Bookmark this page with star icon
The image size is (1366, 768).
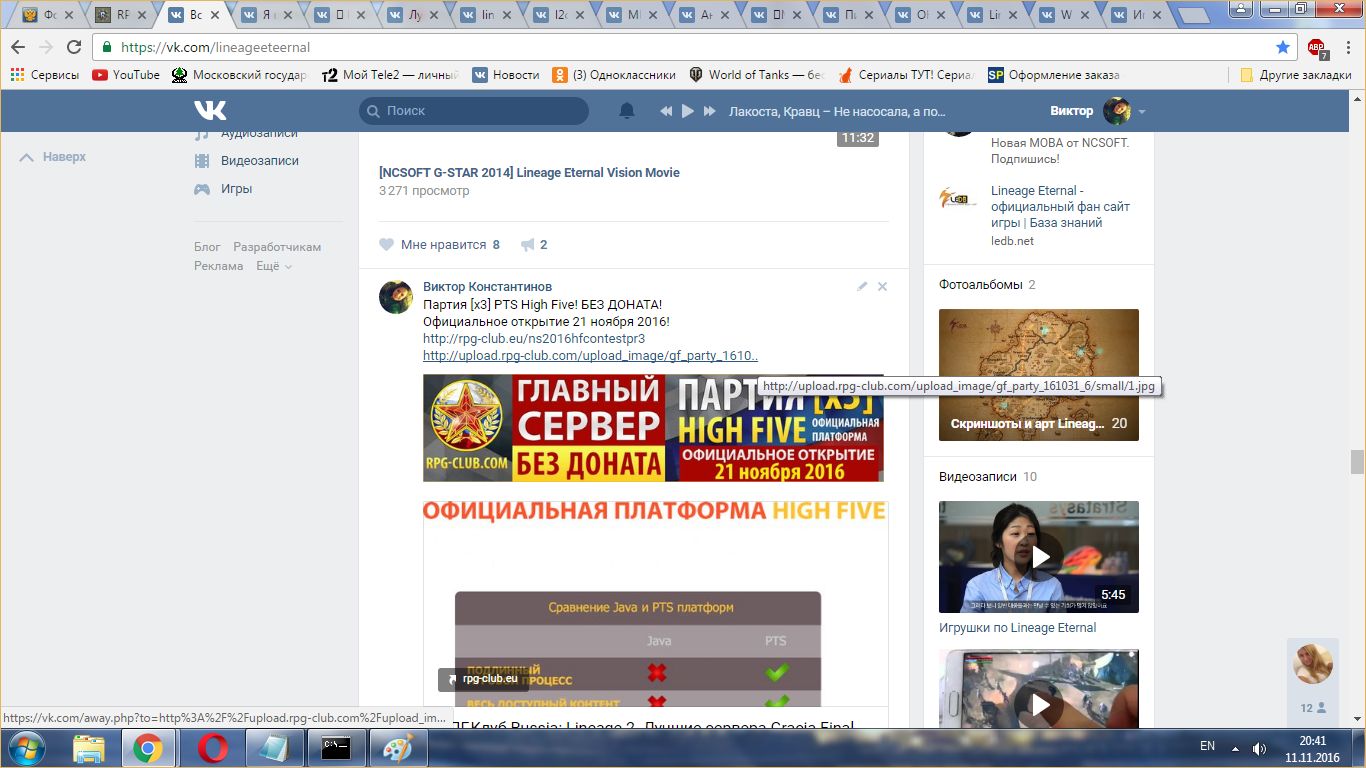[1283, 47]
